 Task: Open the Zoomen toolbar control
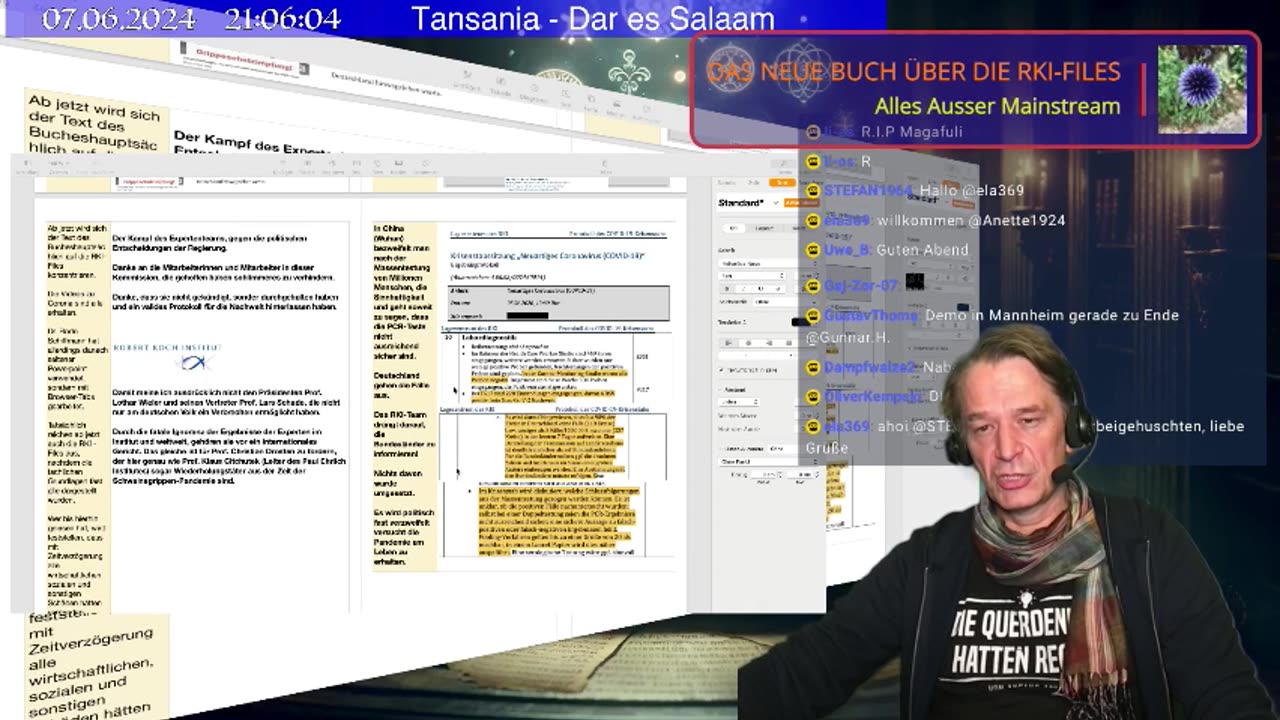coord(59,167)
